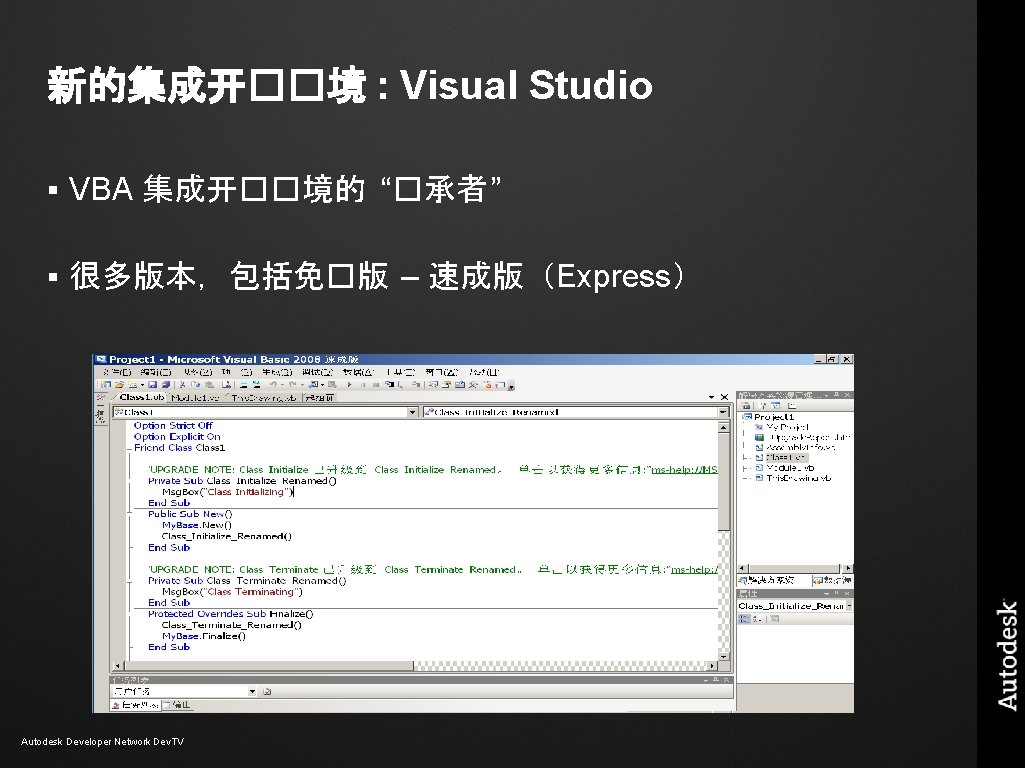Image resolution: width=1025 pixels, height=768 pixels.
Task: Close the Class1.vb document tab area
Action: click(724, 397)
